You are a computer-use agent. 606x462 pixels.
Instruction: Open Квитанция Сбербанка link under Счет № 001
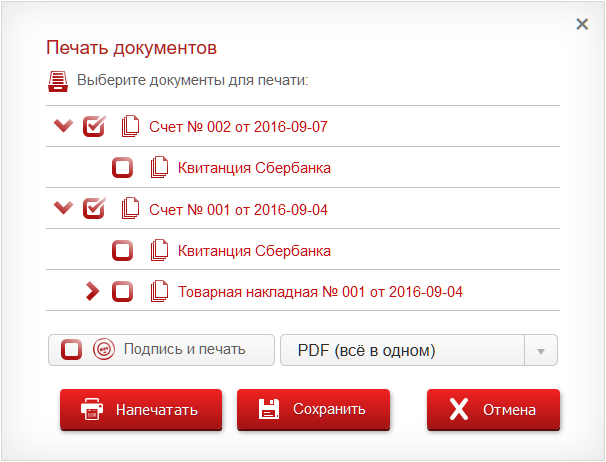click(254, 251)
